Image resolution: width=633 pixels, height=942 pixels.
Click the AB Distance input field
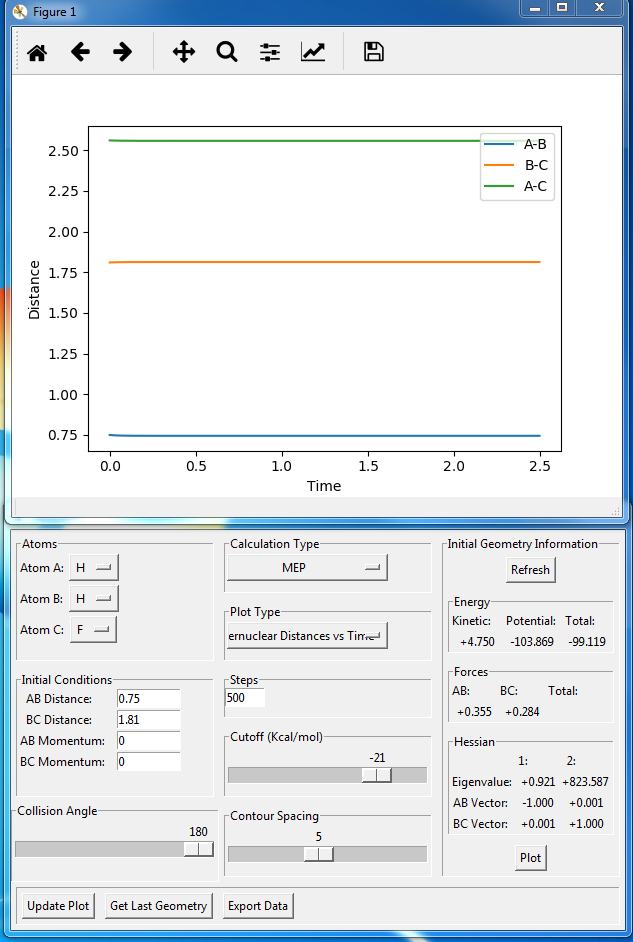(x=149, y=699)
